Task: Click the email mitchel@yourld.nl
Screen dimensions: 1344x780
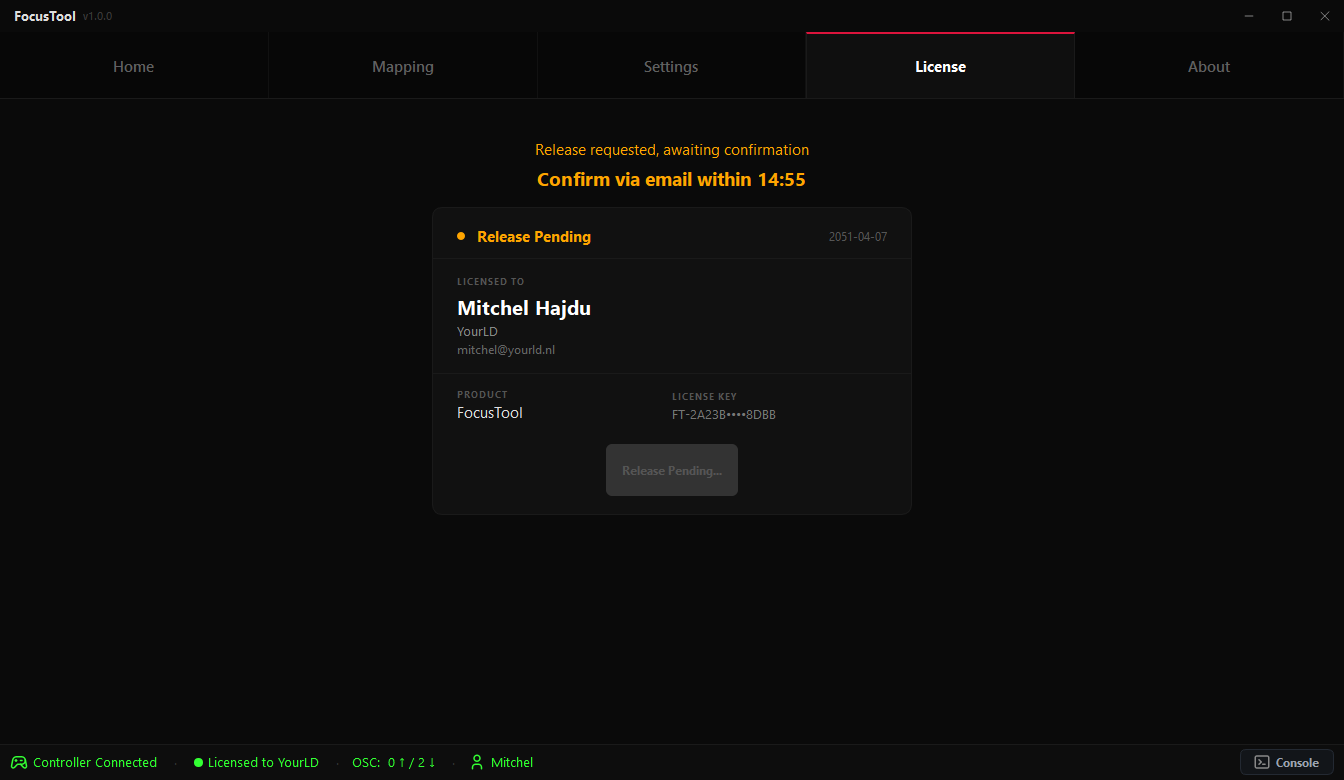Action: pos(506,350)
